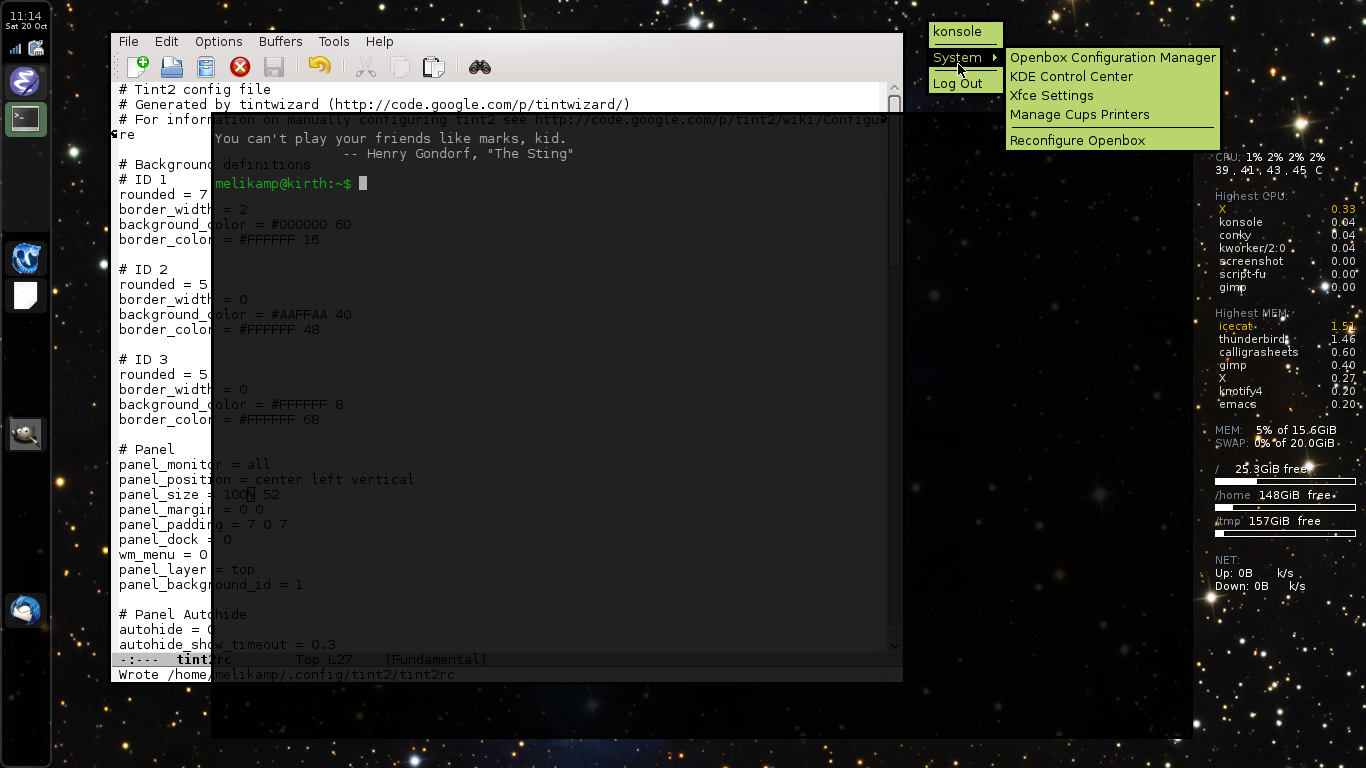Click the "Wrote /home/melikamp" minibuffer message
This screenshot has height=768, width=1366.
point(286,675)
